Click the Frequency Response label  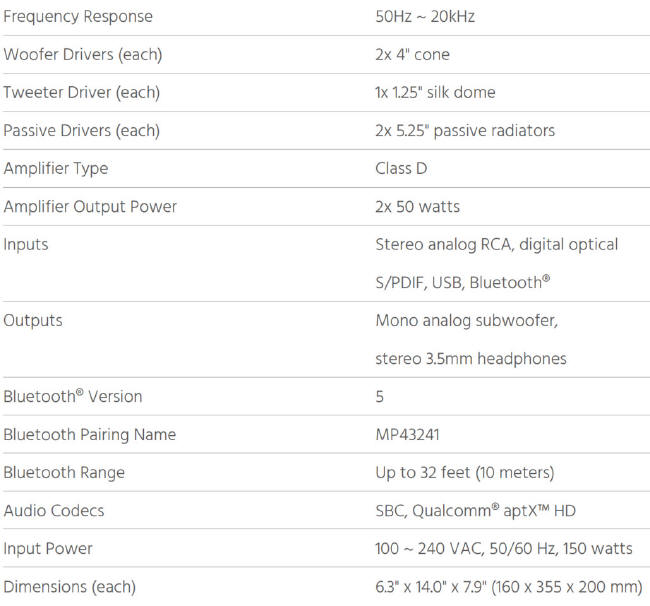pos(78,17)
